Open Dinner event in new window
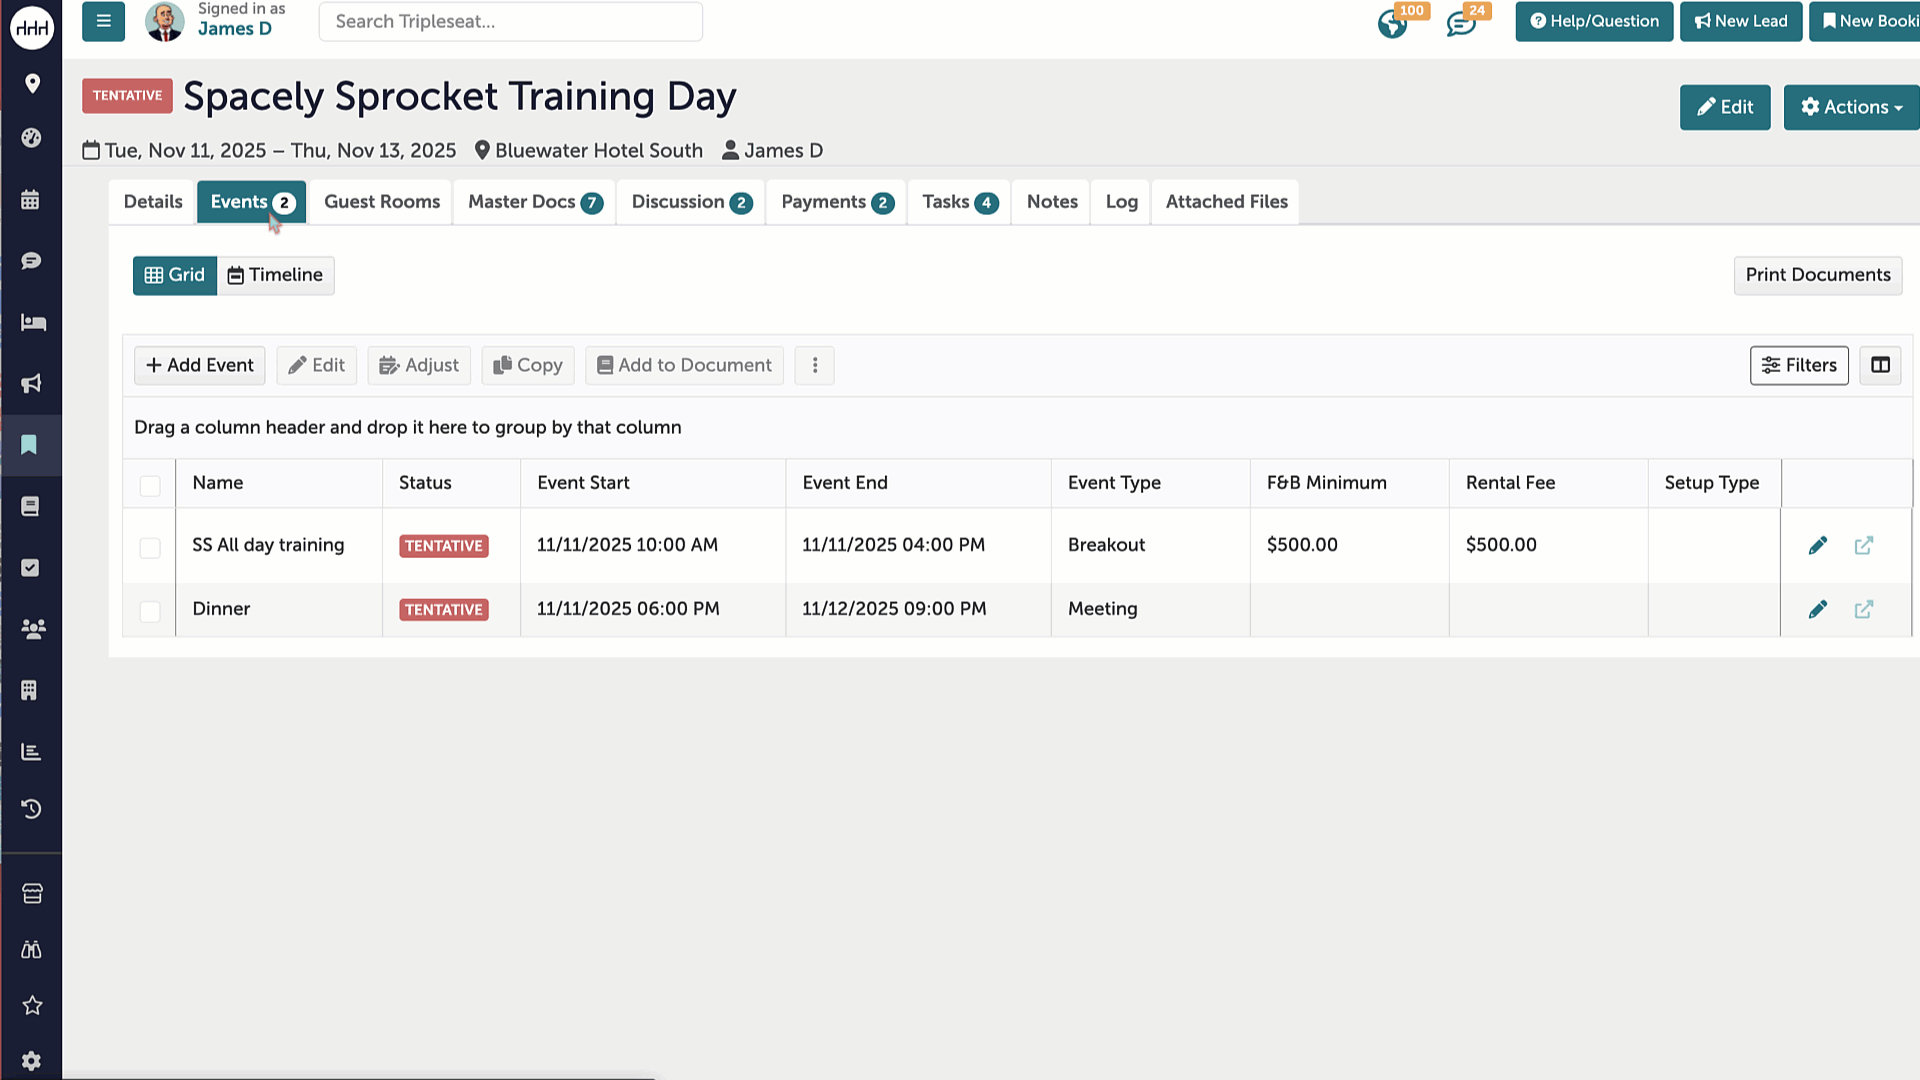The image size is (1920, 1080). click(1864, 609)
